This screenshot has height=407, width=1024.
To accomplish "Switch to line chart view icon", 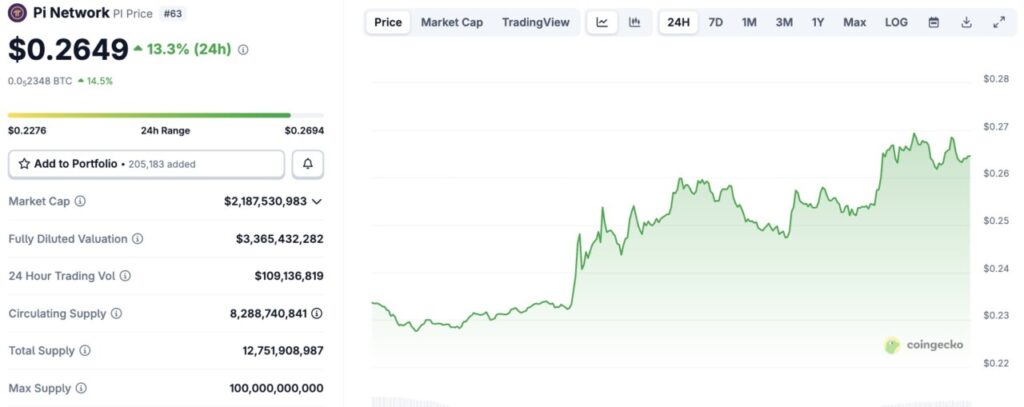I will [x=602, y=22].
